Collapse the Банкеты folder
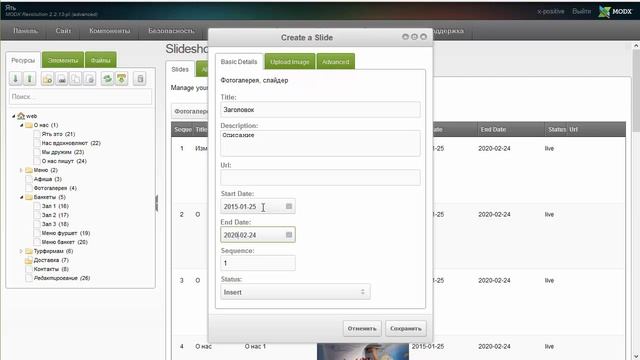This screenshot has height=360, width=640. click(21, 197)
